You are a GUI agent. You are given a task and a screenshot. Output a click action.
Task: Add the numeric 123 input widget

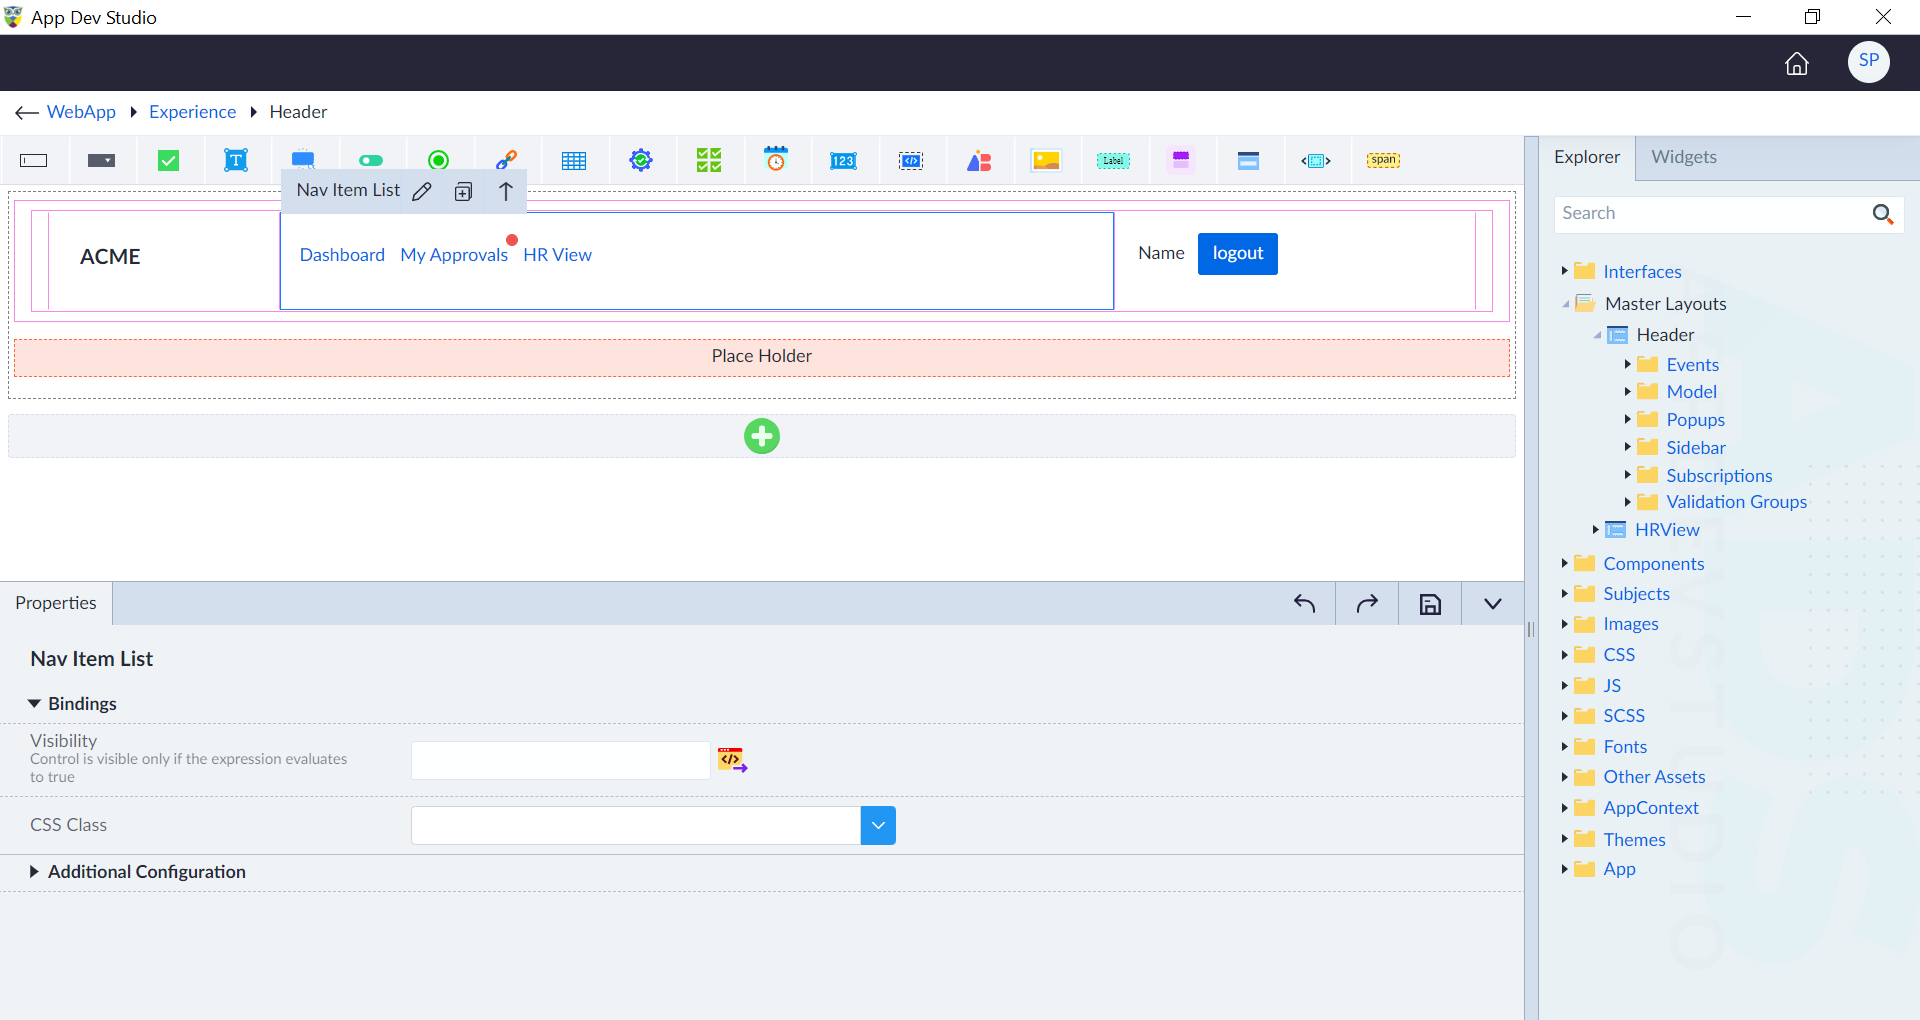point(843,160)
